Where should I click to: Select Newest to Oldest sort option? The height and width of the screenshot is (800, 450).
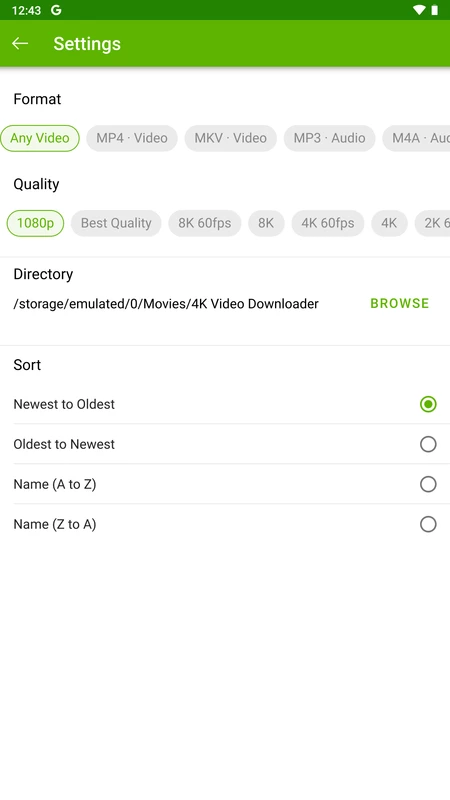coord(225,404)
